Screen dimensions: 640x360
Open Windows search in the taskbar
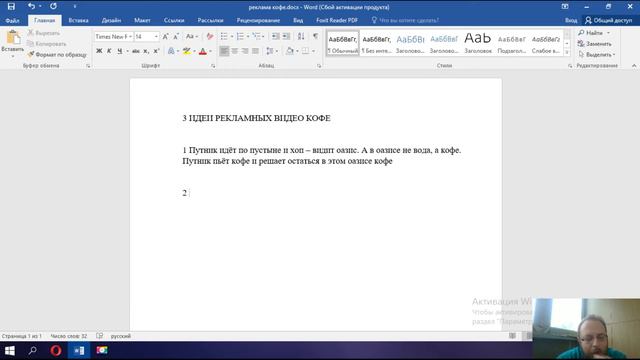click(x=32, y=351)
